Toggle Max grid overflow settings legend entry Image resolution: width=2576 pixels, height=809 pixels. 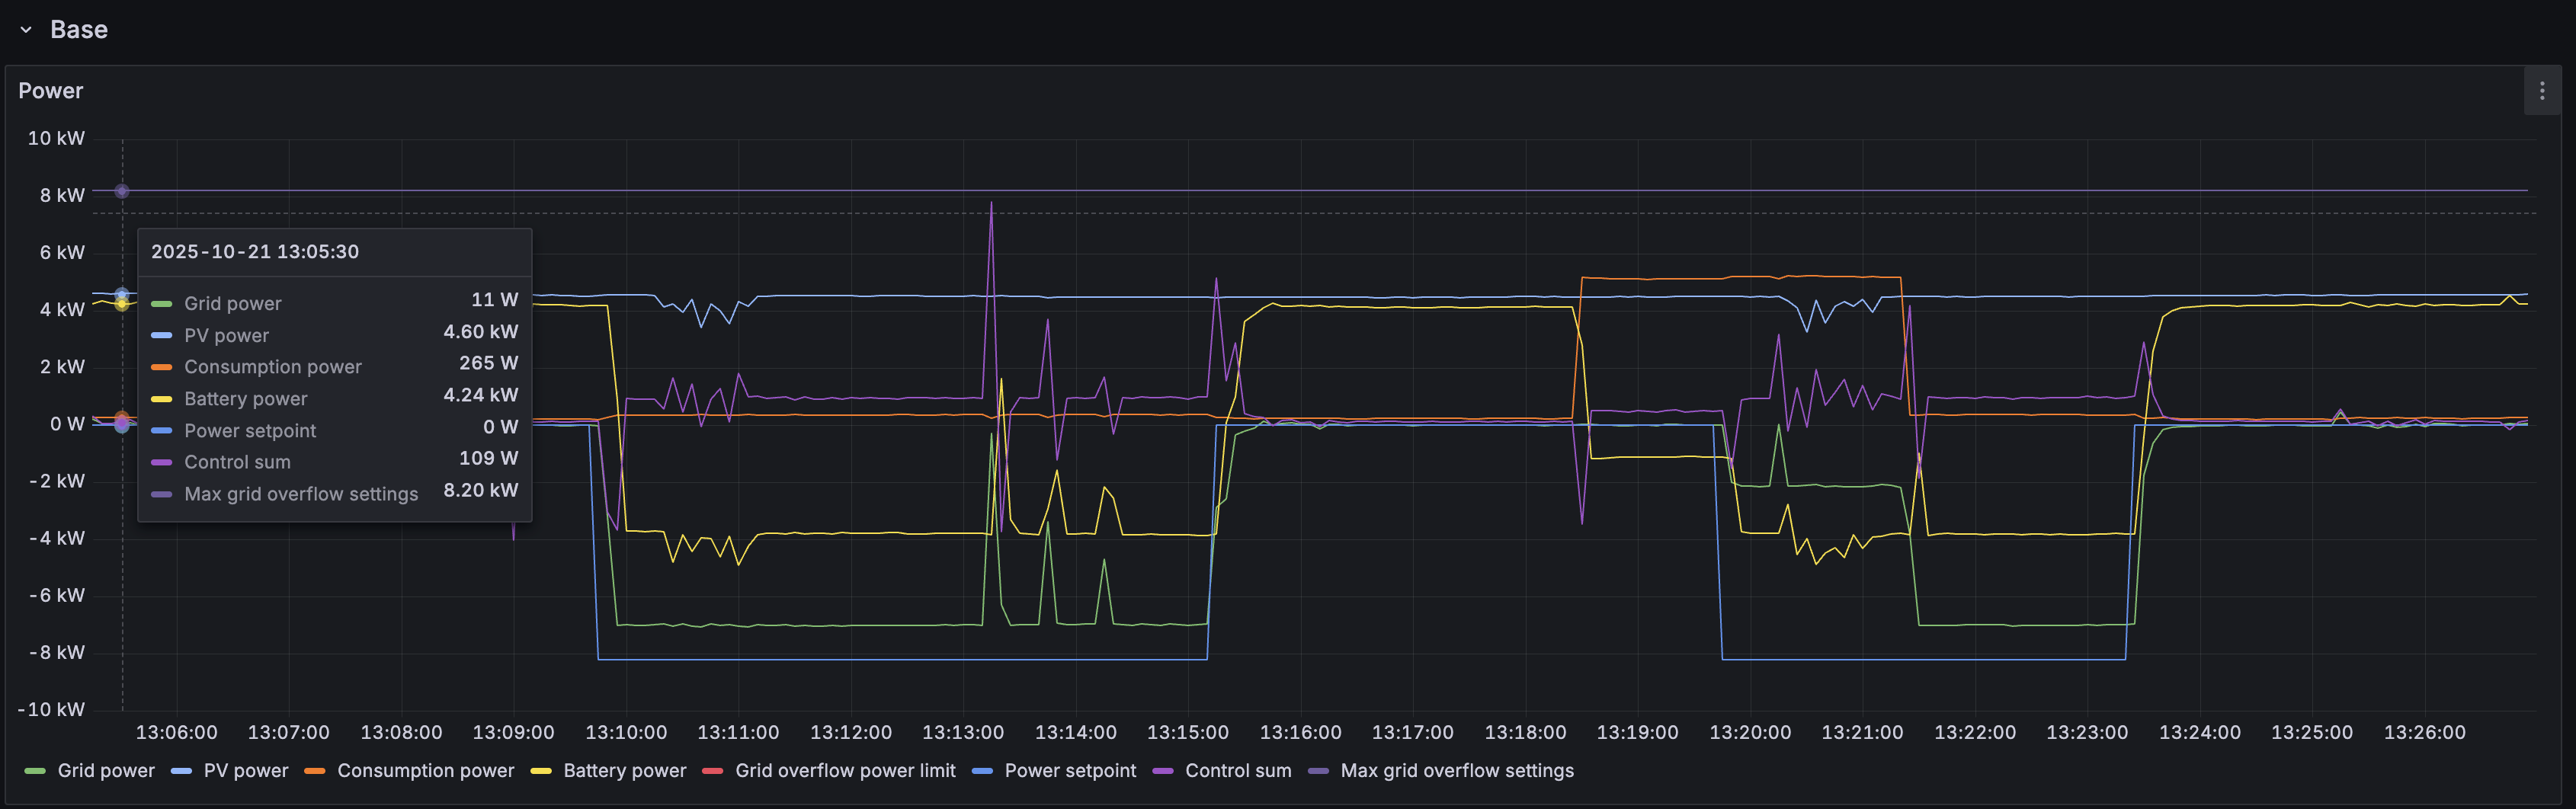pos(1456,771)
